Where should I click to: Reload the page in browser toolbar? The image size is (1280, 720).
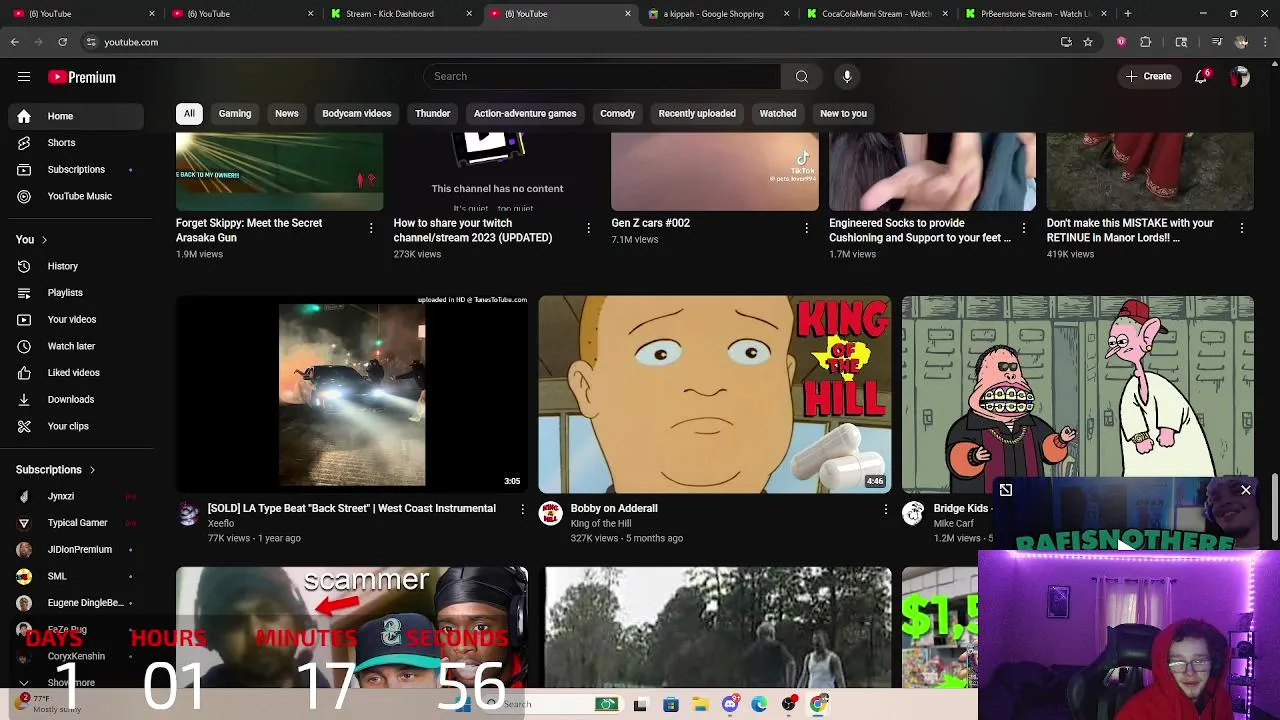coord(62,42)
